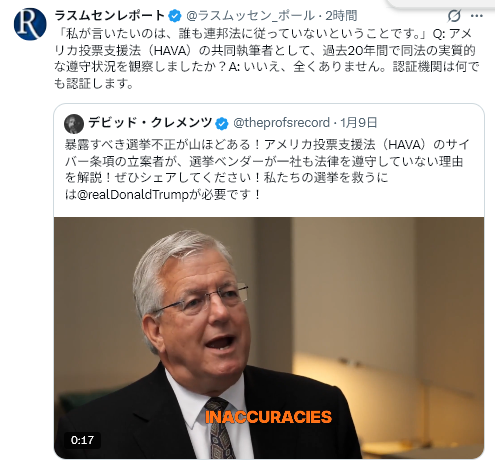Open the three-dot more options menu
The height and width of the screenshot is (466, 495).
pyautogui.click(x=477, y=16)
